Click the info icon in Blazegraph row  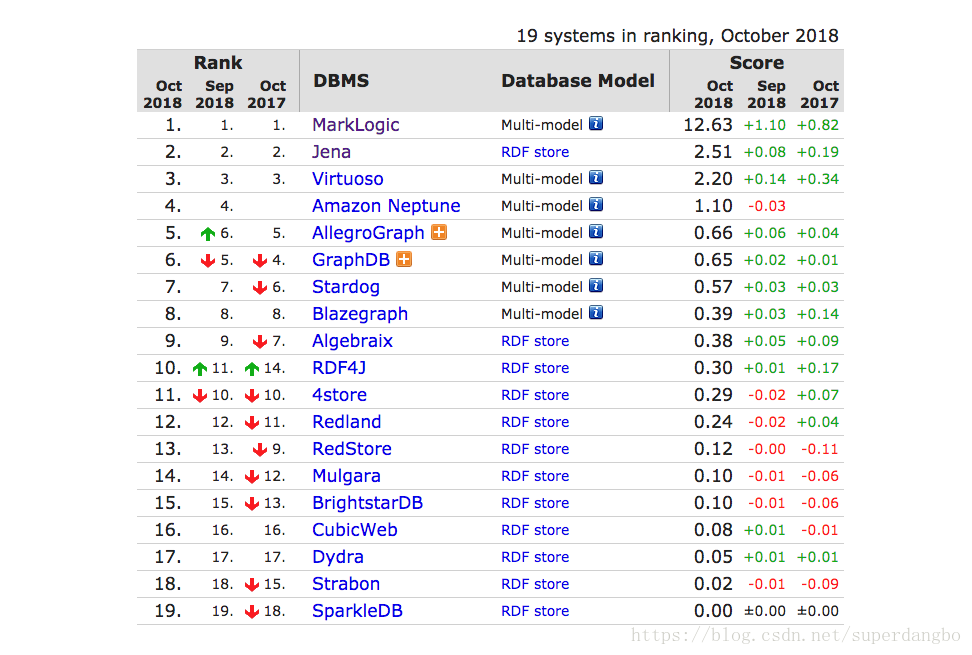click(x=596, y=313)
